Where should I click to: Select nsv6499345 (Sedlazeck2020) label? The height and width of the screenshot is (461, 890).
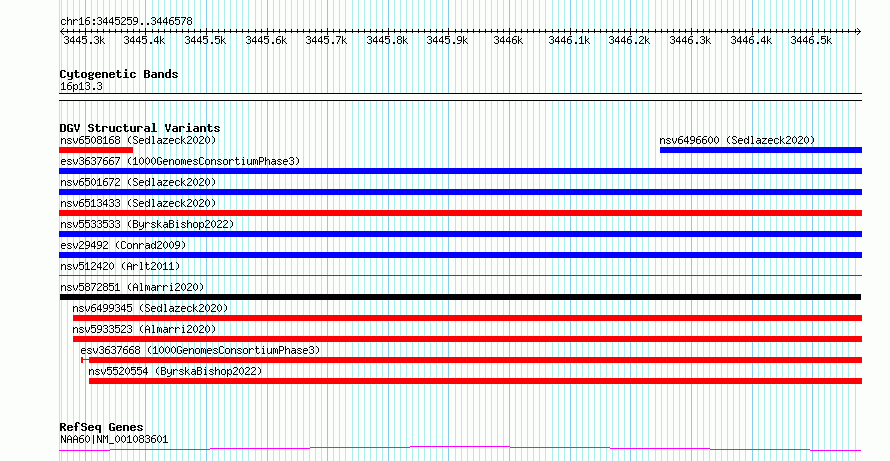[150, 308]
